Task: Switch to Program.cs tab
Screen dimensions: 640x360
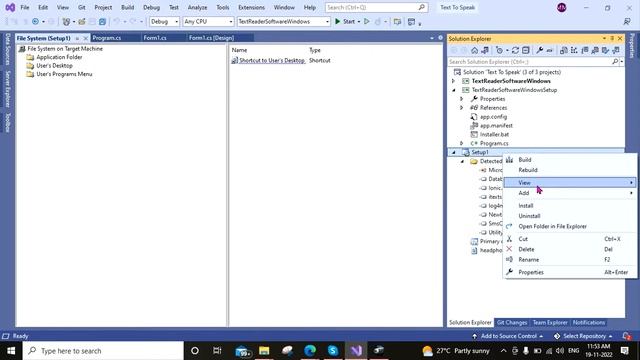Action: click(107, 38)
